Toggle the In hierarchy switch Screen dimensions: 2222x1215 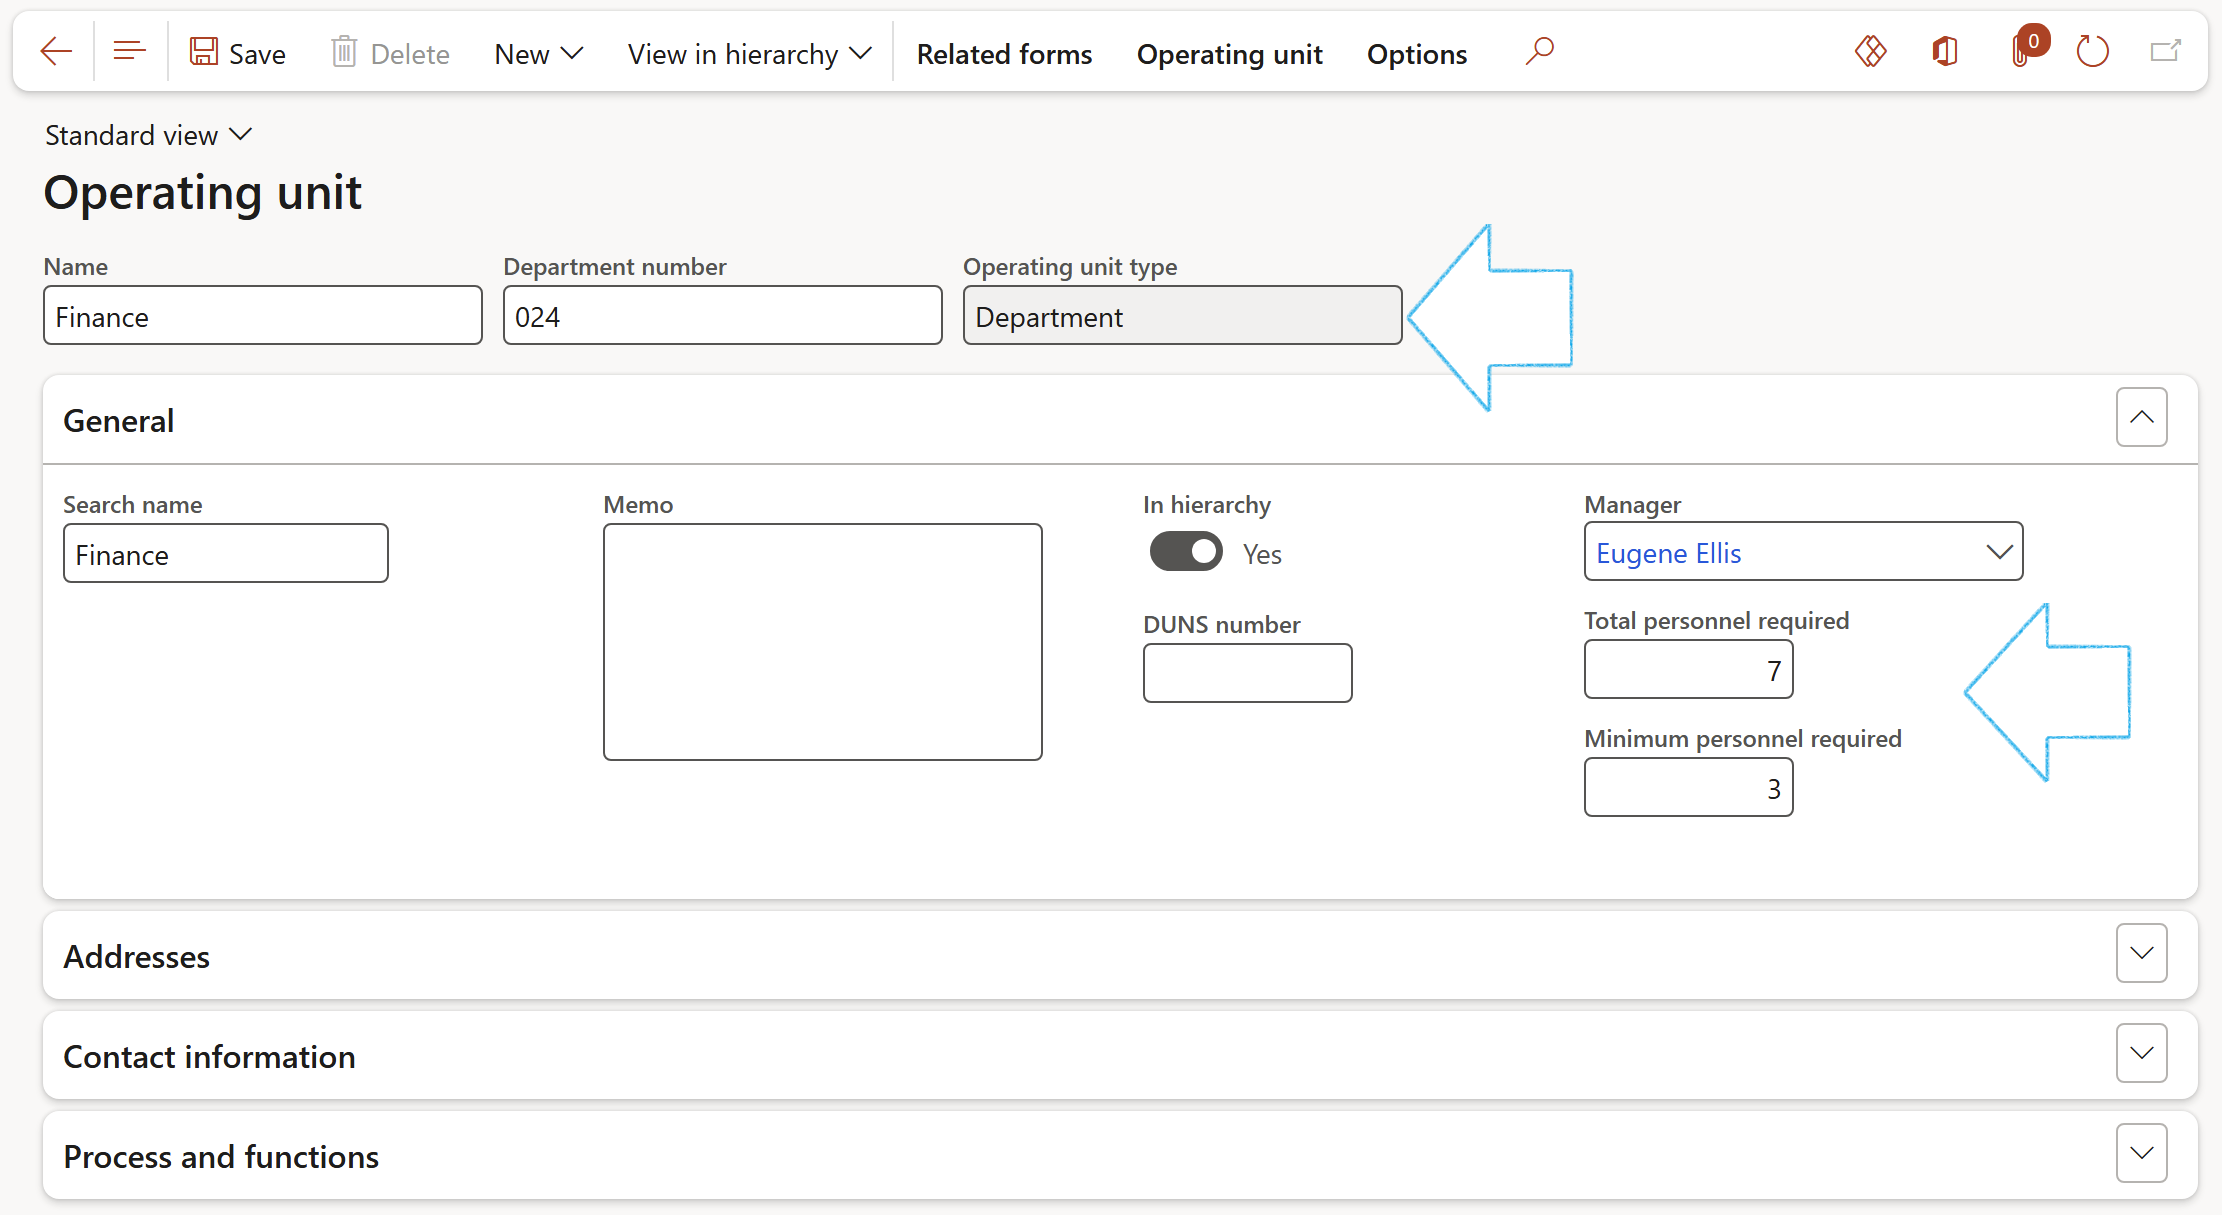[x=1186, y=552]
